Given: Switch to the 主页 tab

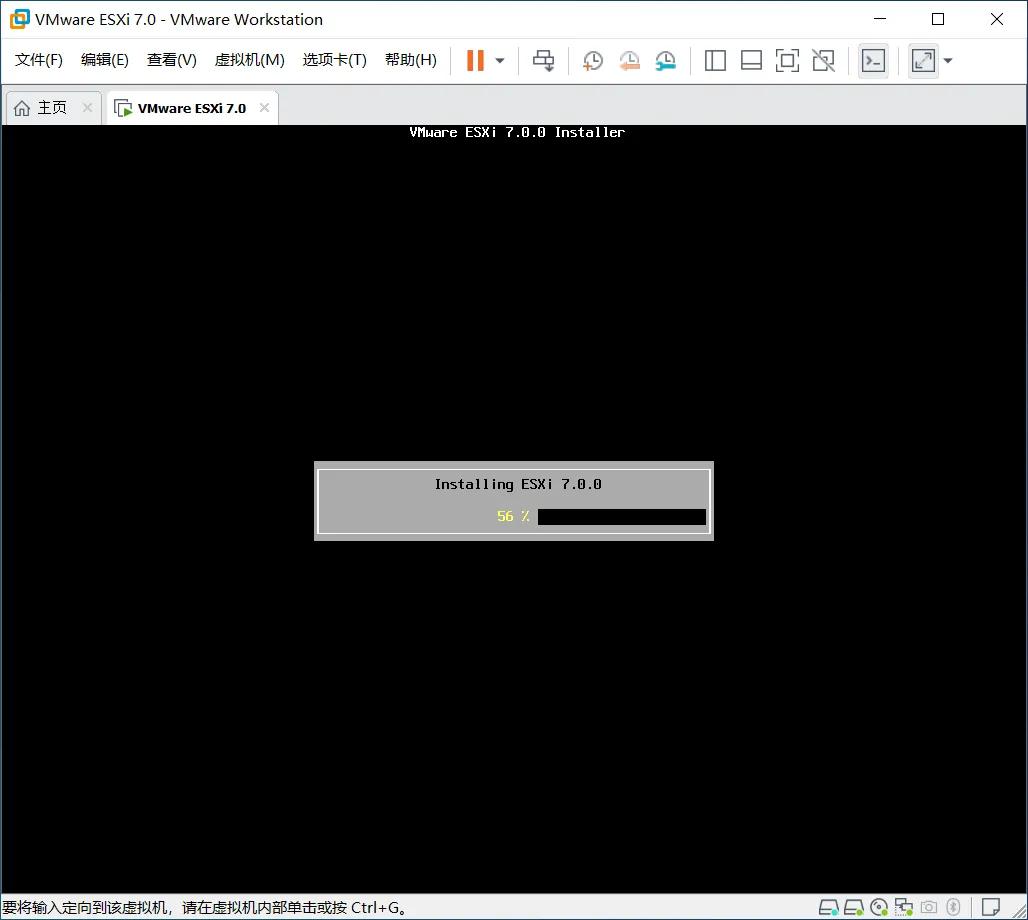Looking at the screenshot, I should pyautogui.click(x=52, y=106).
